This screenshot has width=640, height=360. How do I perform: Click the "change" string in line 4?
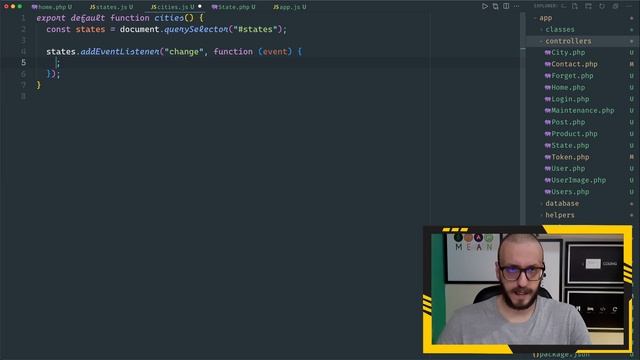(184, 51)
